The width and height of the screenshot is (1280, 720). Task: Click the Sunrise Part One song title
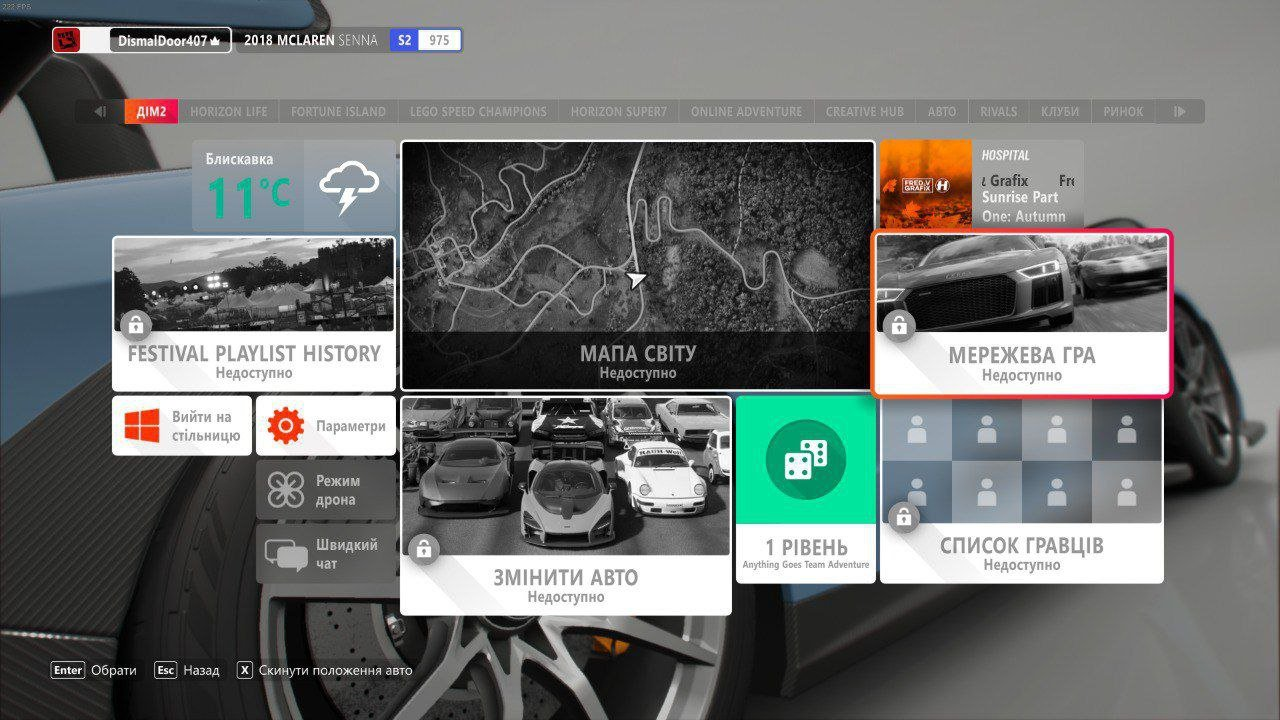(x=1023, y=207)
